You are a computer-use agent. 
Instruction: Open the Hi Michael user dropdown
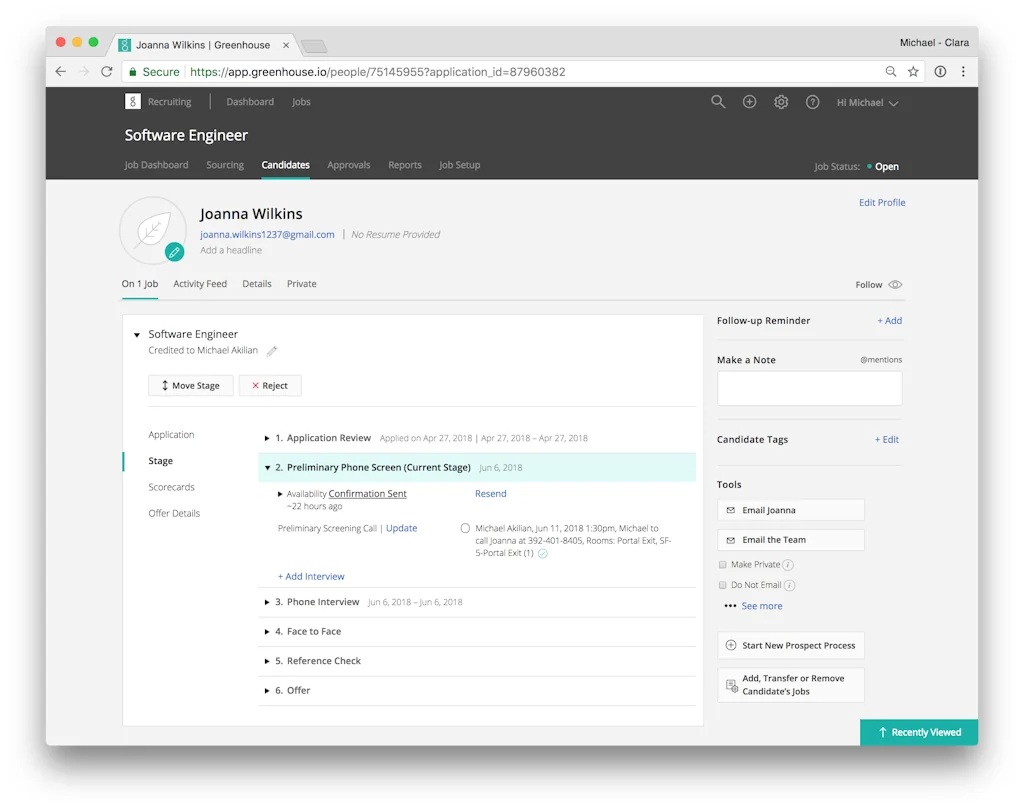pos(867,103)
